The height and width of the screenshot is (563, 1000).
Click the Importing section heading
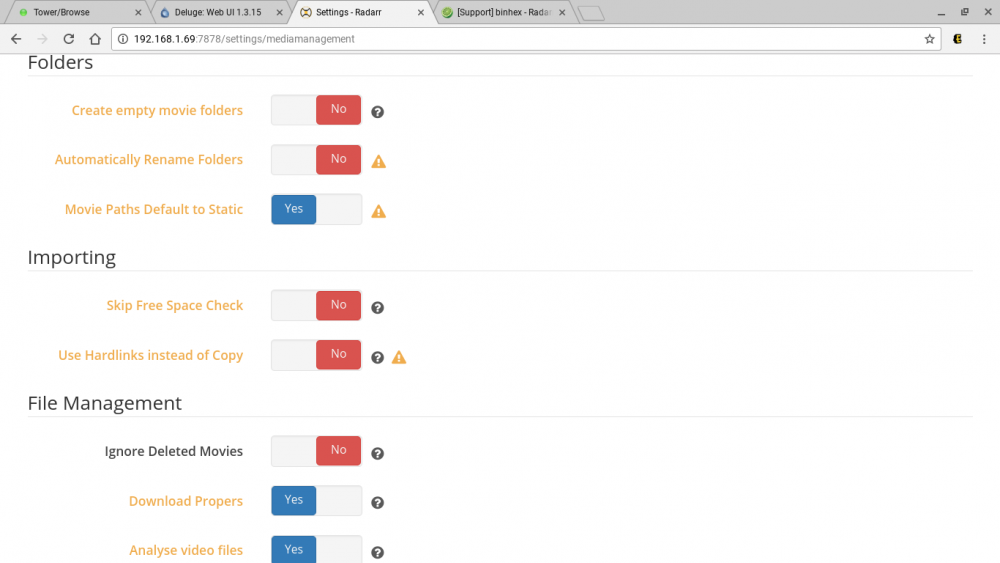click(71, 258)
